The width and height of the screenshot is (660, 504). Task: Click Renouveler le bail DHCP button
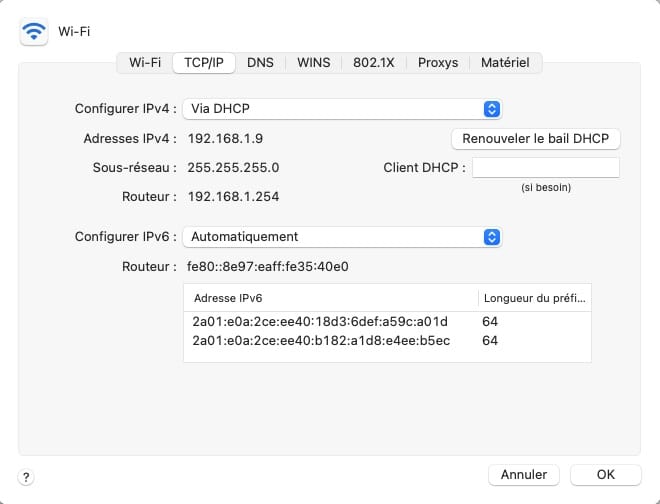[536, 138]
